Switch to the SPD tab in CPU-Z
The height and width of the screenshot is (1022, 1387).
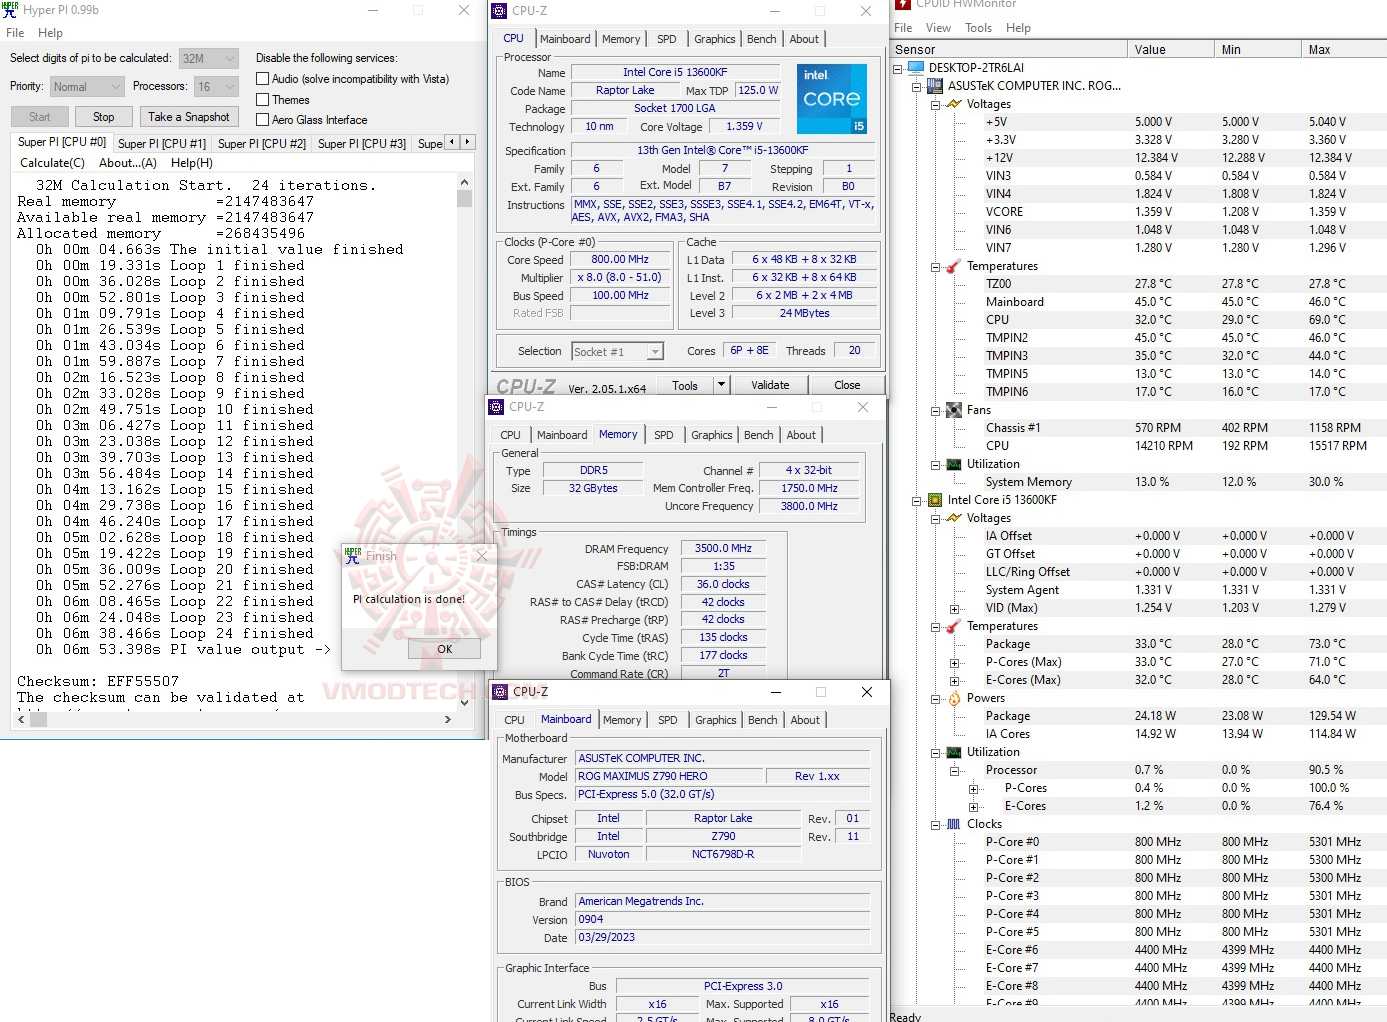pyautogui.click(x=666, y=38)
